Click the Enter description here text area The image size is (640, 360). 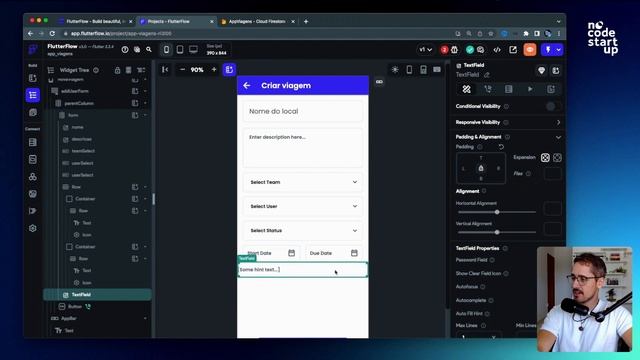(x=303, y=148)
